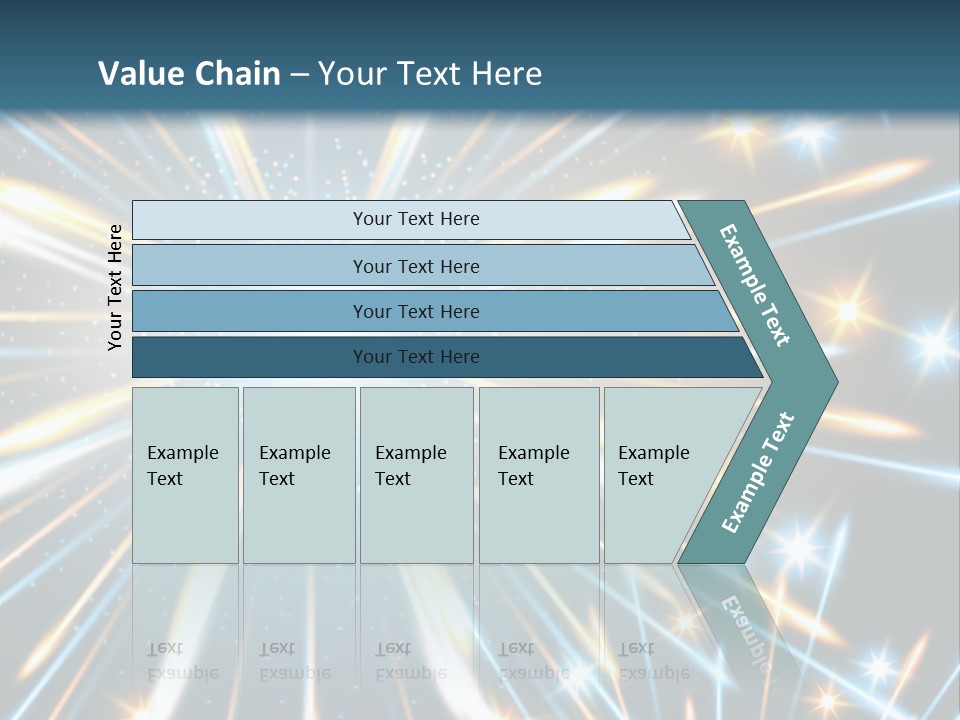
Task: Click the reflected text under the third box
Action: point(411,662)
